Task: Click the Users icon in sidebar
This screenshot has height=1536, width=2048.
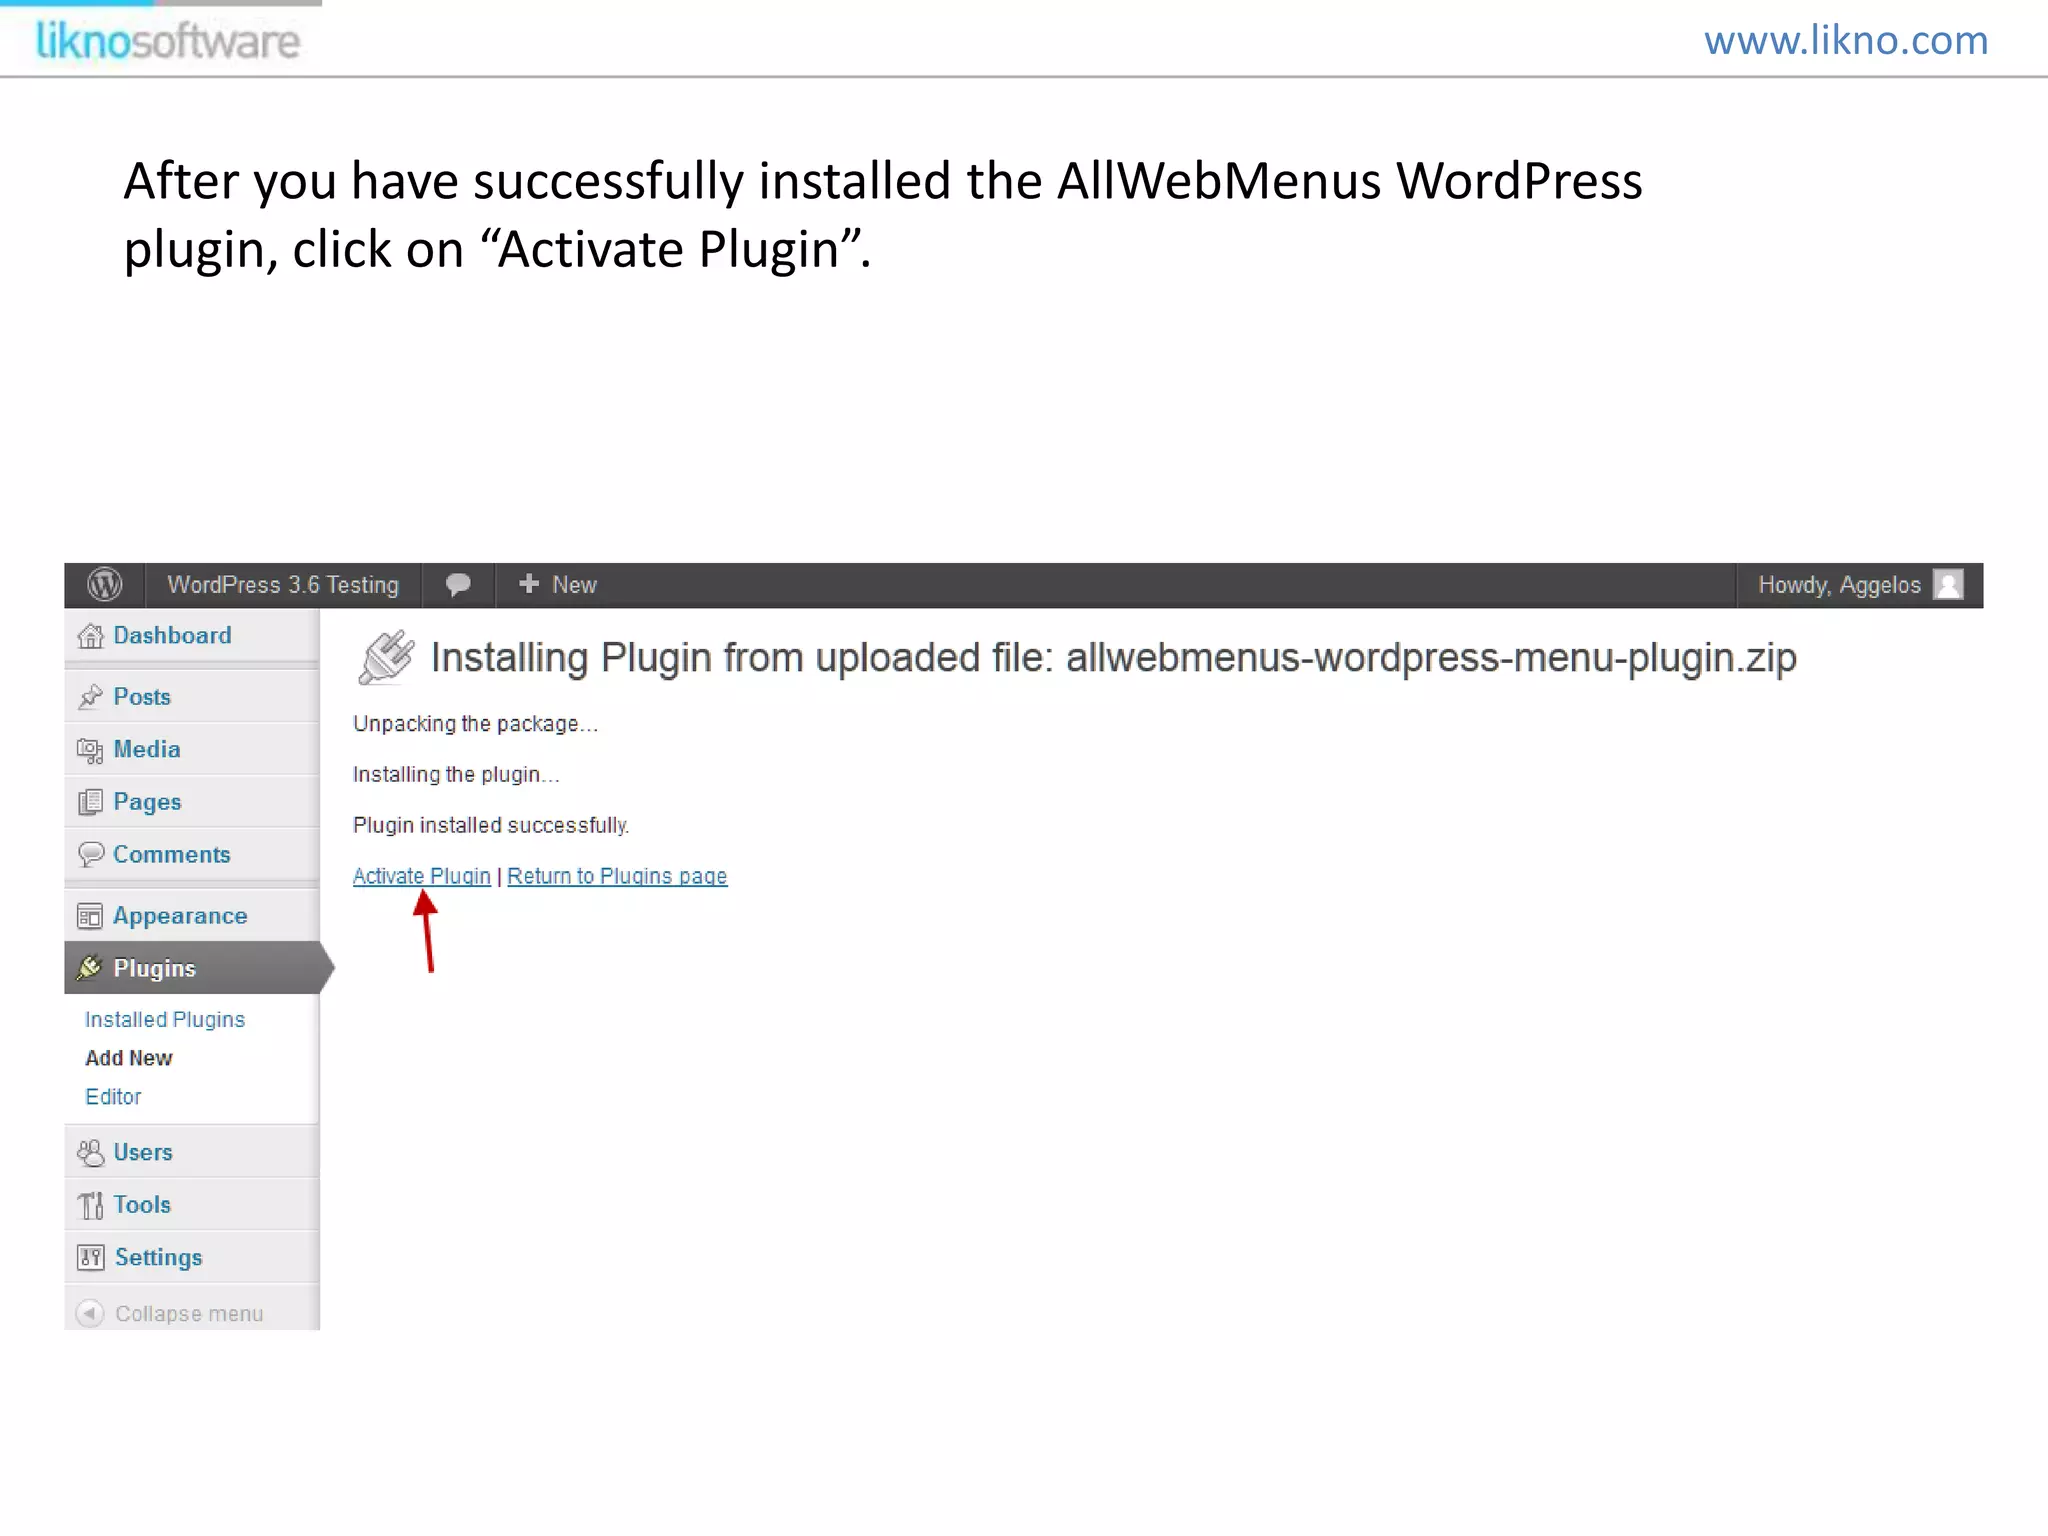Action: tap(91, 1153)
